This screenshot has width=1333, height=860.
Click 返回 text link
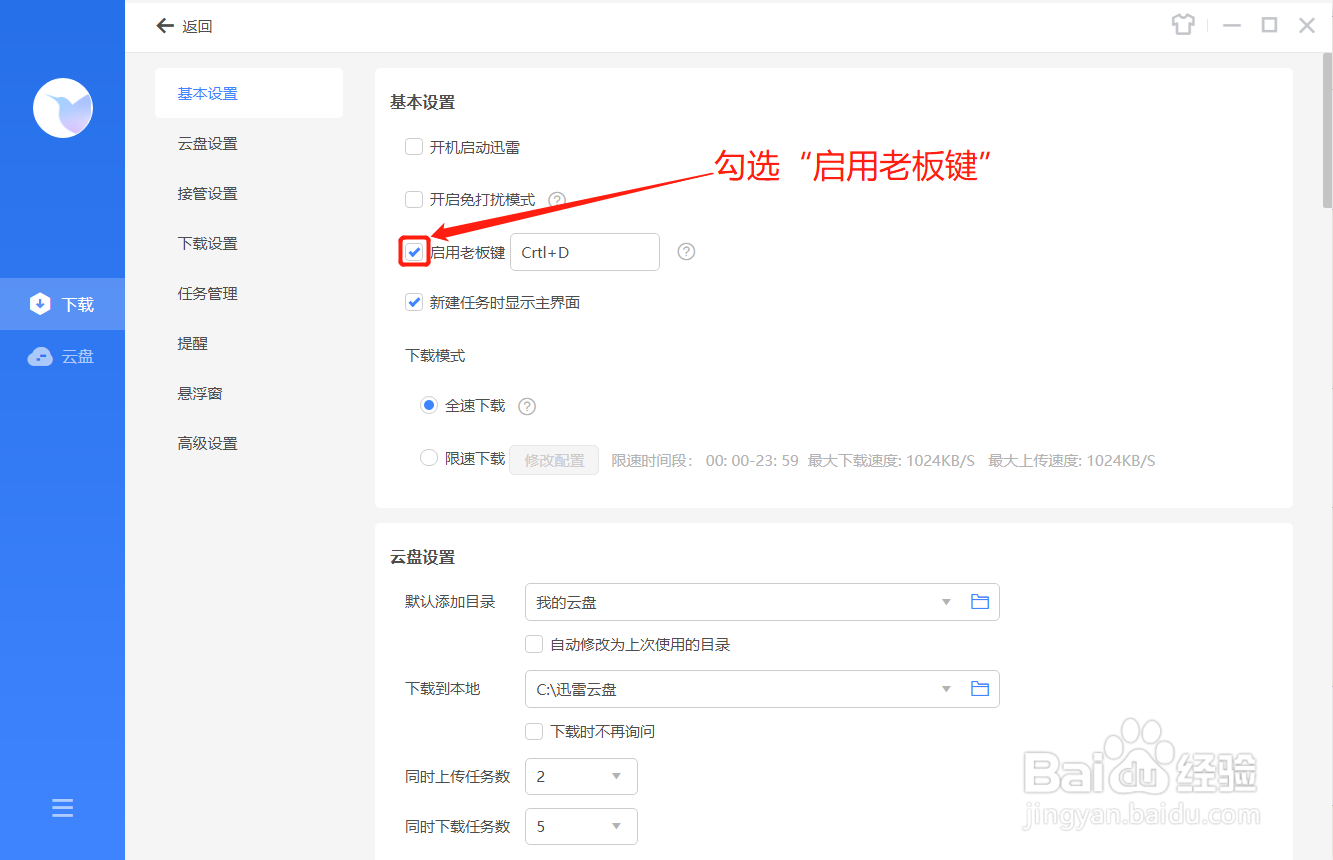coord(197,26)
